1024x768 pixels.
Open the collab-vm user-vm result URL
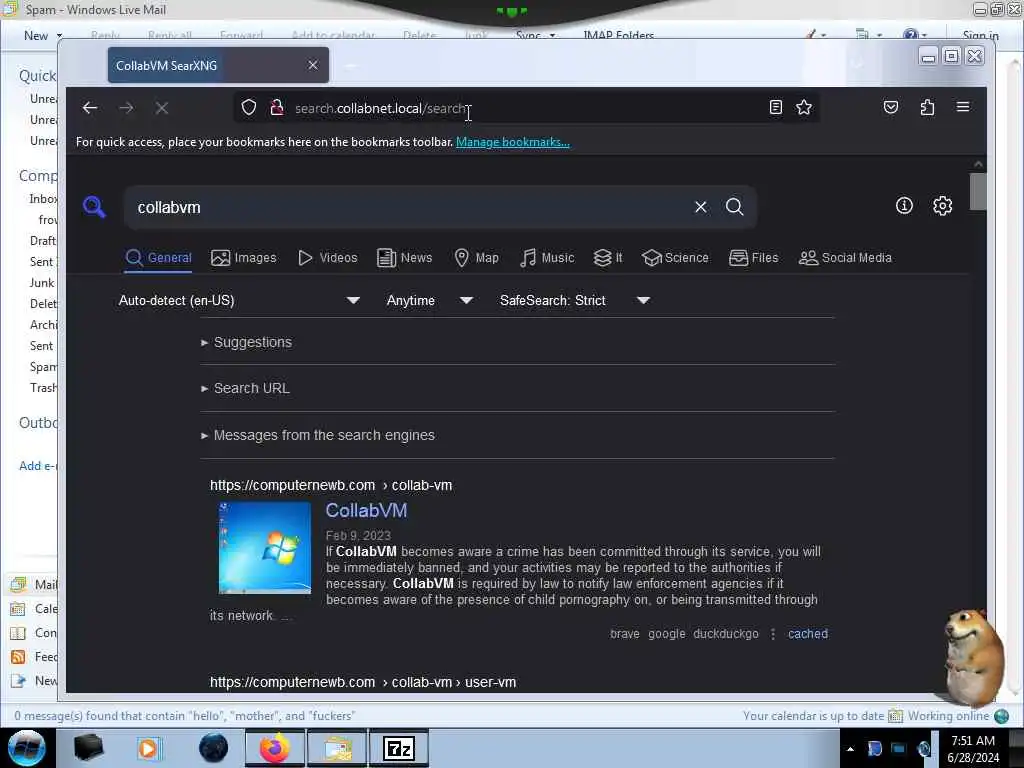(x=363, y=682)
